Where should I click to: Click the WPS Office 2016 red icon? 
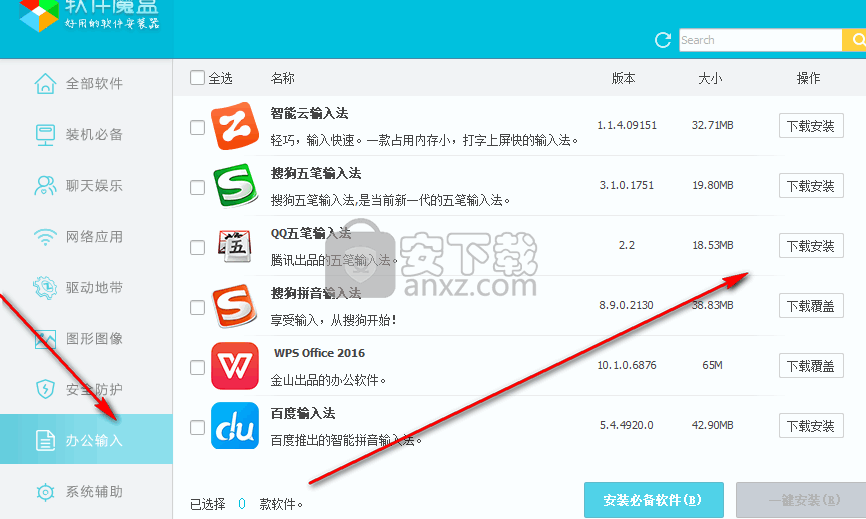point(235,366)
